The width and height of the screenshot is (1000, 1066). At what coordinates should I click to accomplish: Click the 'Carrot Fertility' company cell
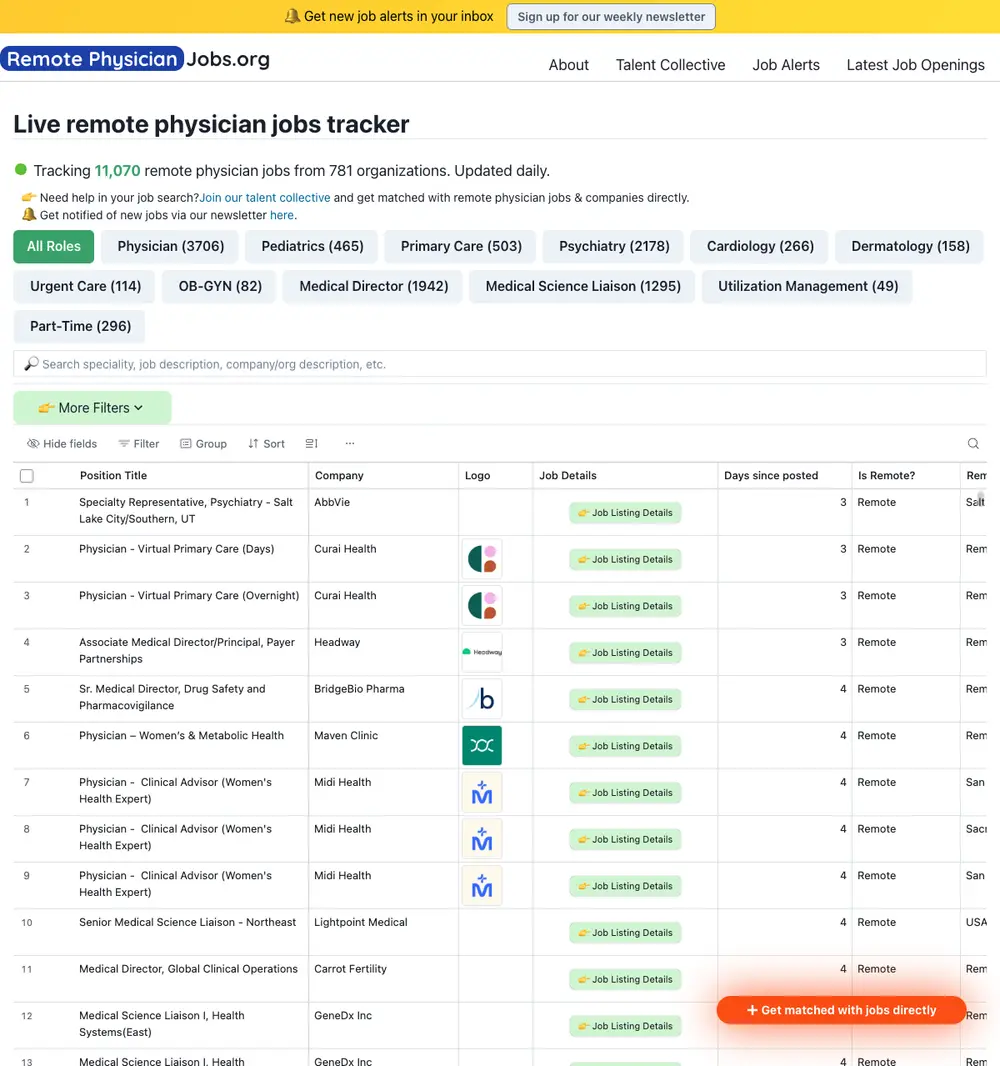tap(350, 969)
